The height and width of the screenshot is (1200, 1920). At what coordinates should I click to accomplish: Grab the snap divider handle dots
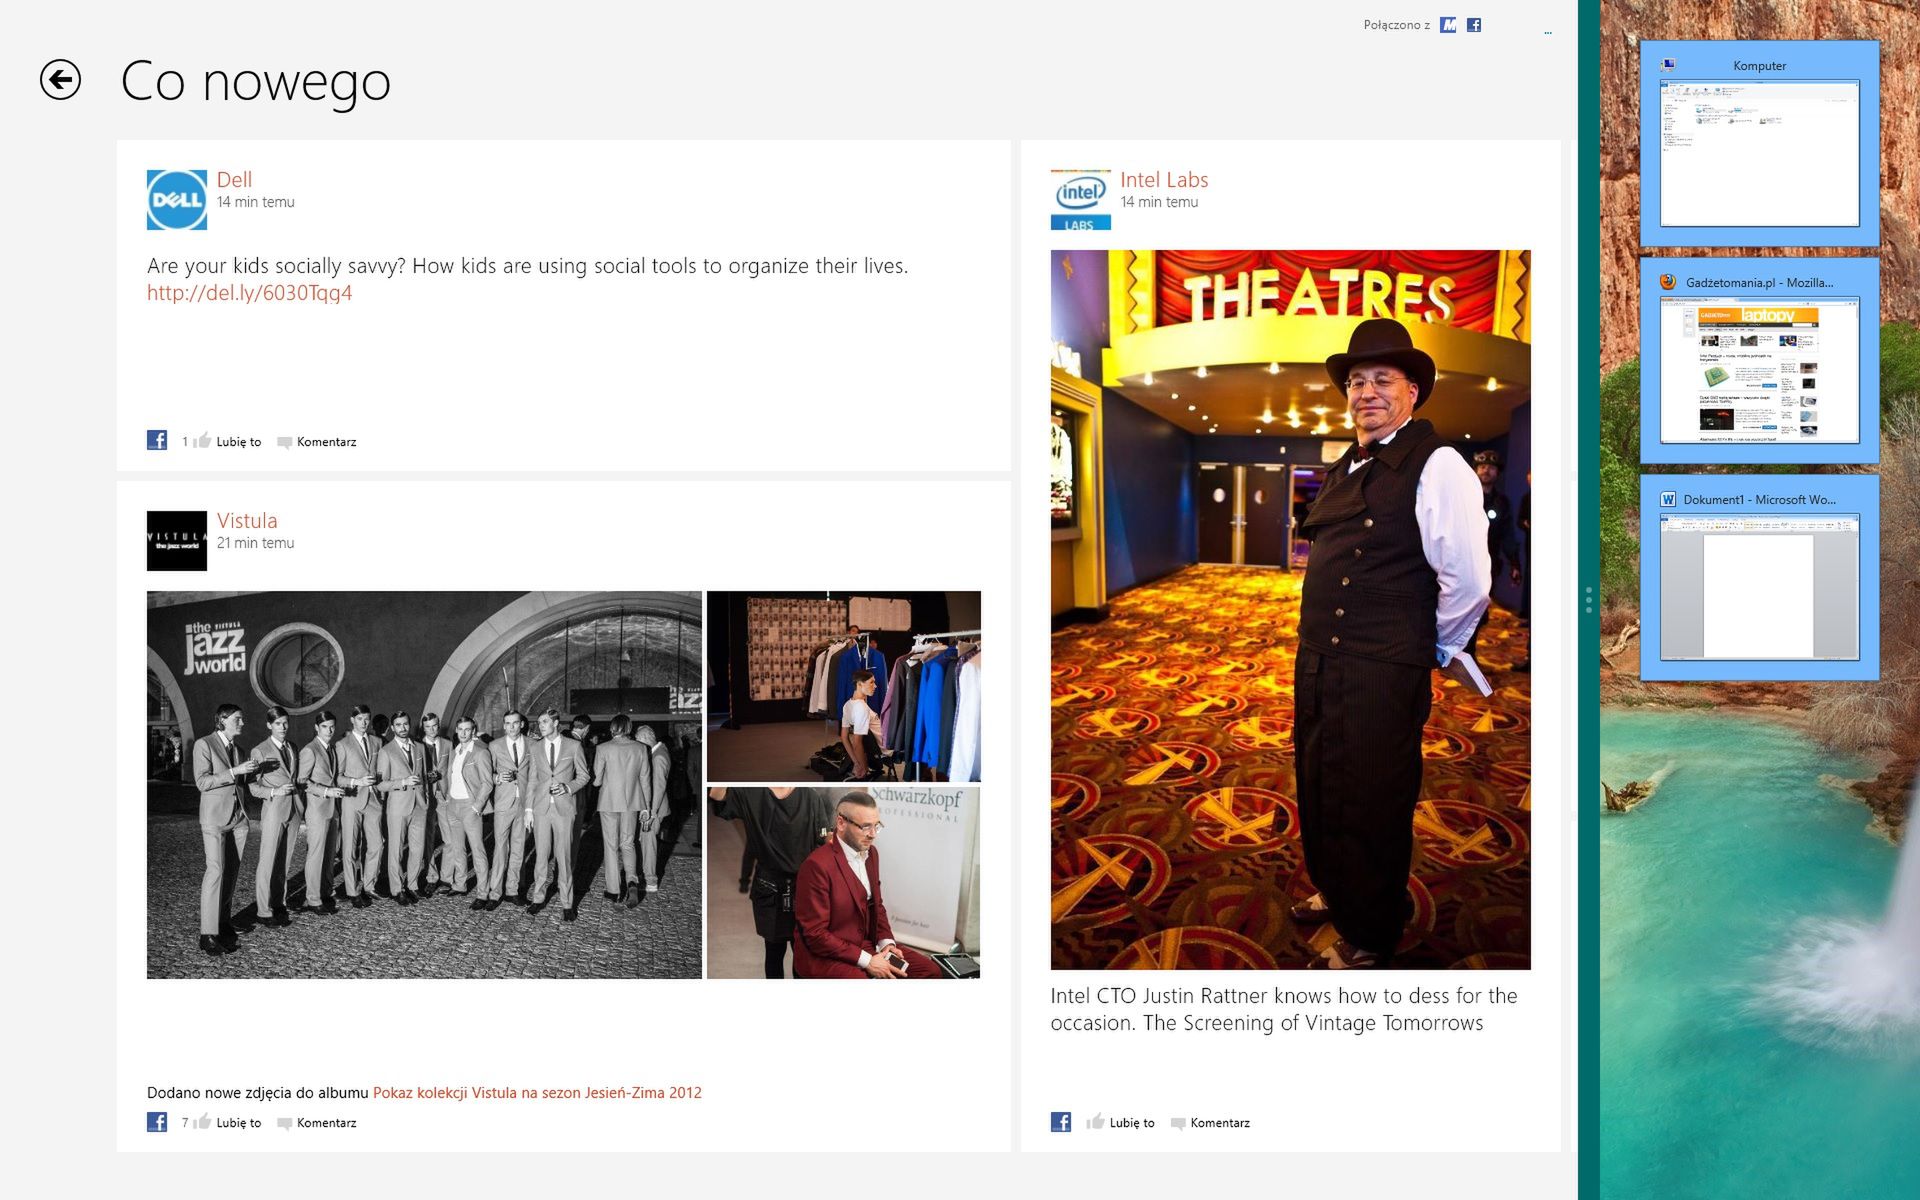coord(1588,600)
